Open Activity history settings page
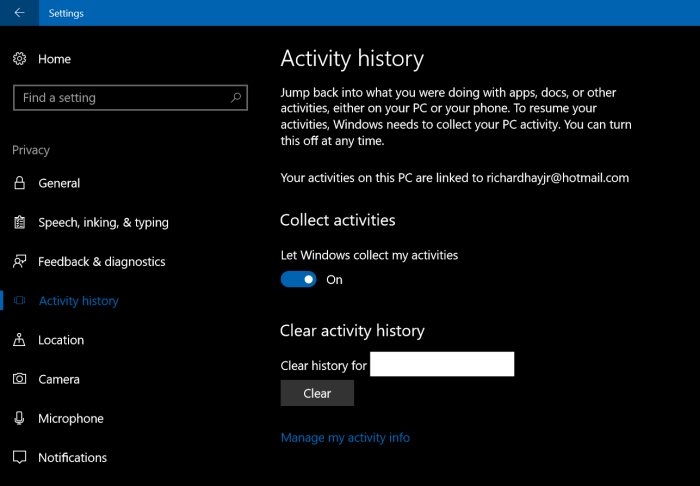The width and height of the screenshot is (700, 486). point(79,301)
